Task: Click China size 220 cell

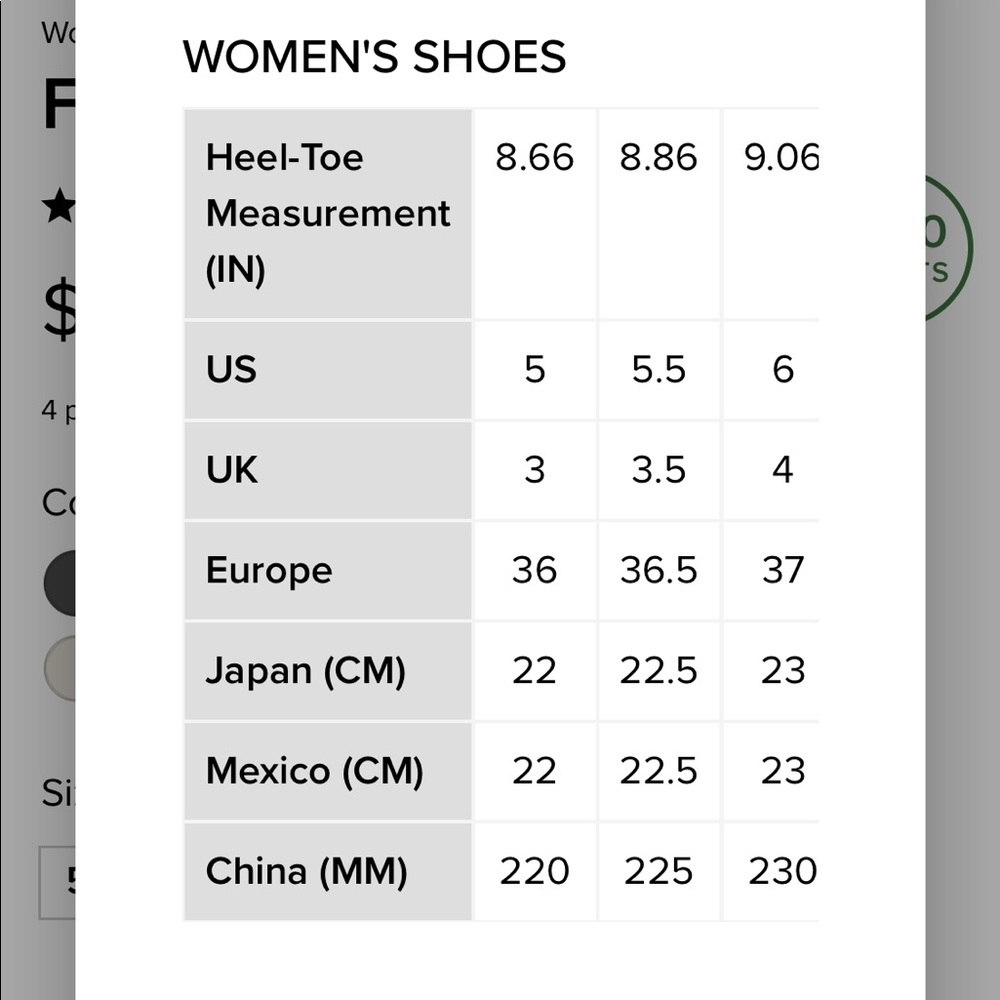Action: [x=534, y=871]
